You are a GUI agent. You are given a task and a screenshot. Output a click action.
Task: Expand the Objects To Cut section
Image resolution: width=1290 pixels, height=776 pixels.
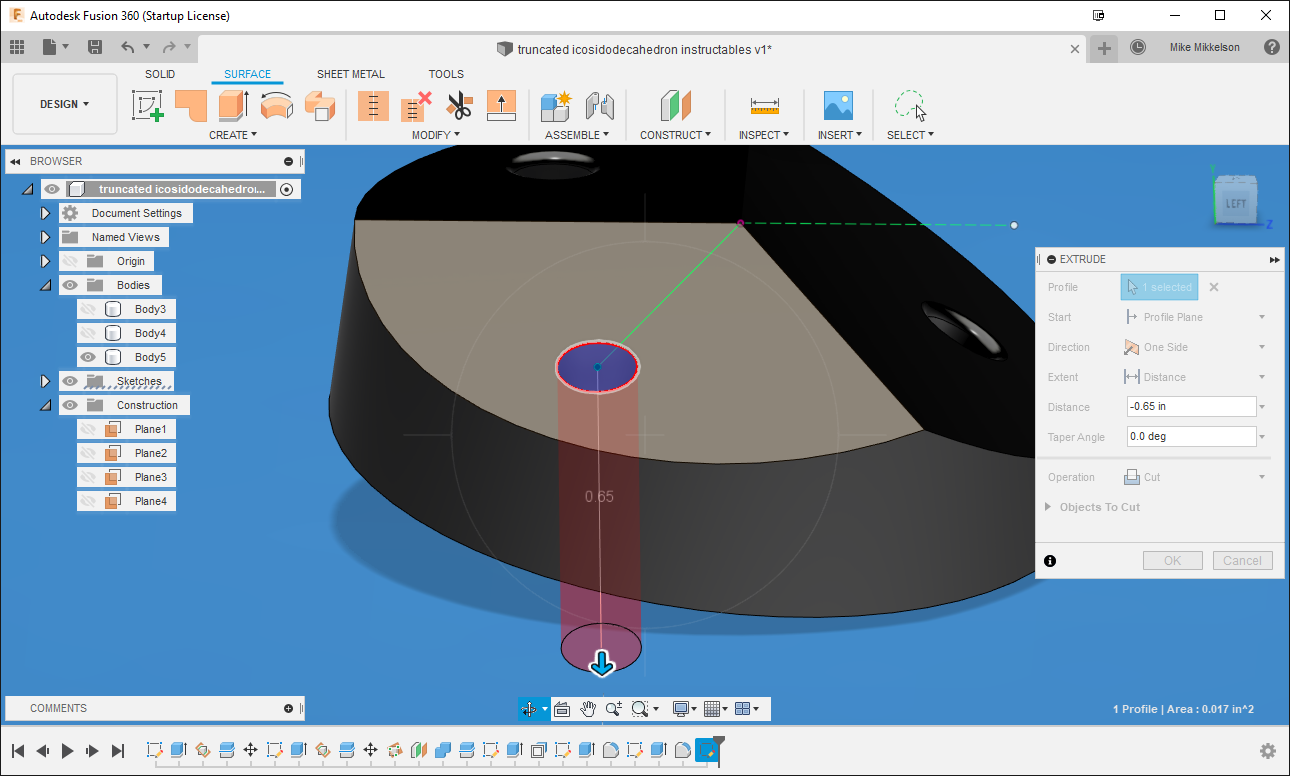1048,507
